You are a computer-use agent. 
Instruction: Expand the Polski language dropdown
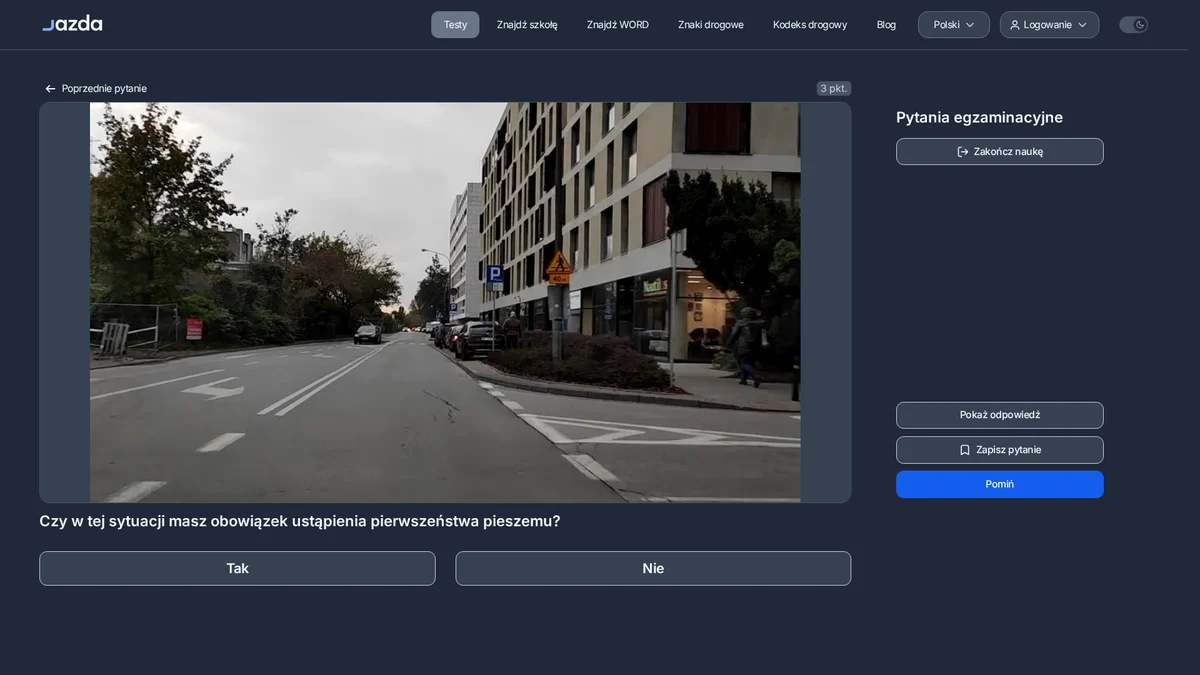[954, 25]
